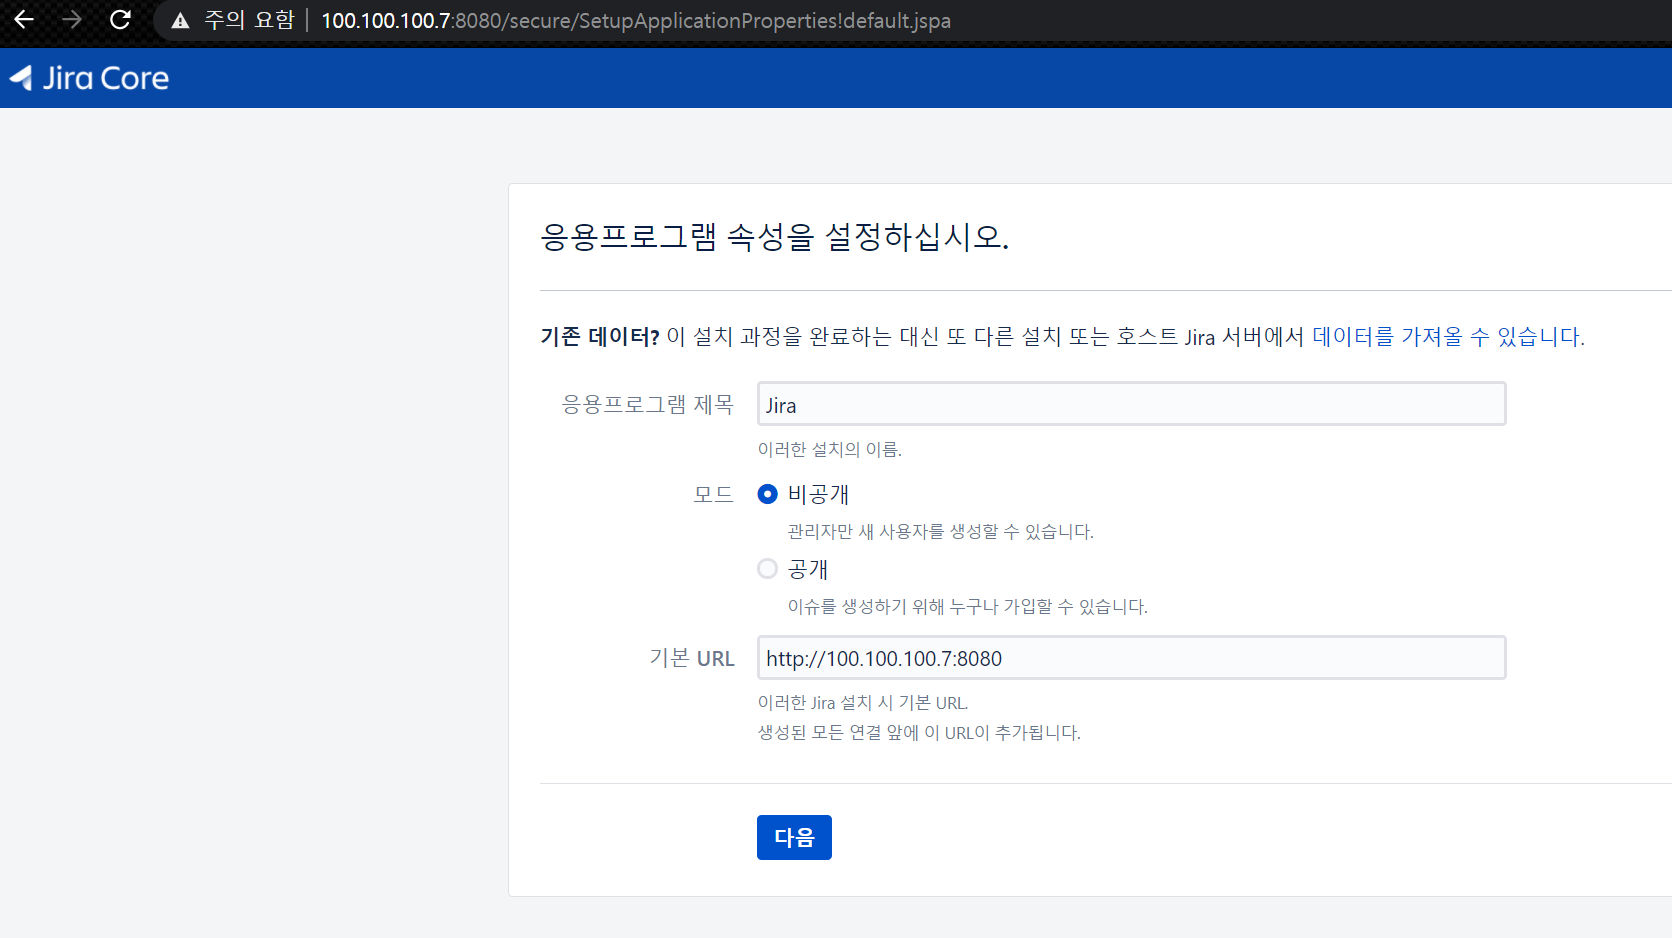The image size is (1672, 938).
Task: Open the 데이터를 가져올 수 있습니다 link
Action: pos(1448,337)
